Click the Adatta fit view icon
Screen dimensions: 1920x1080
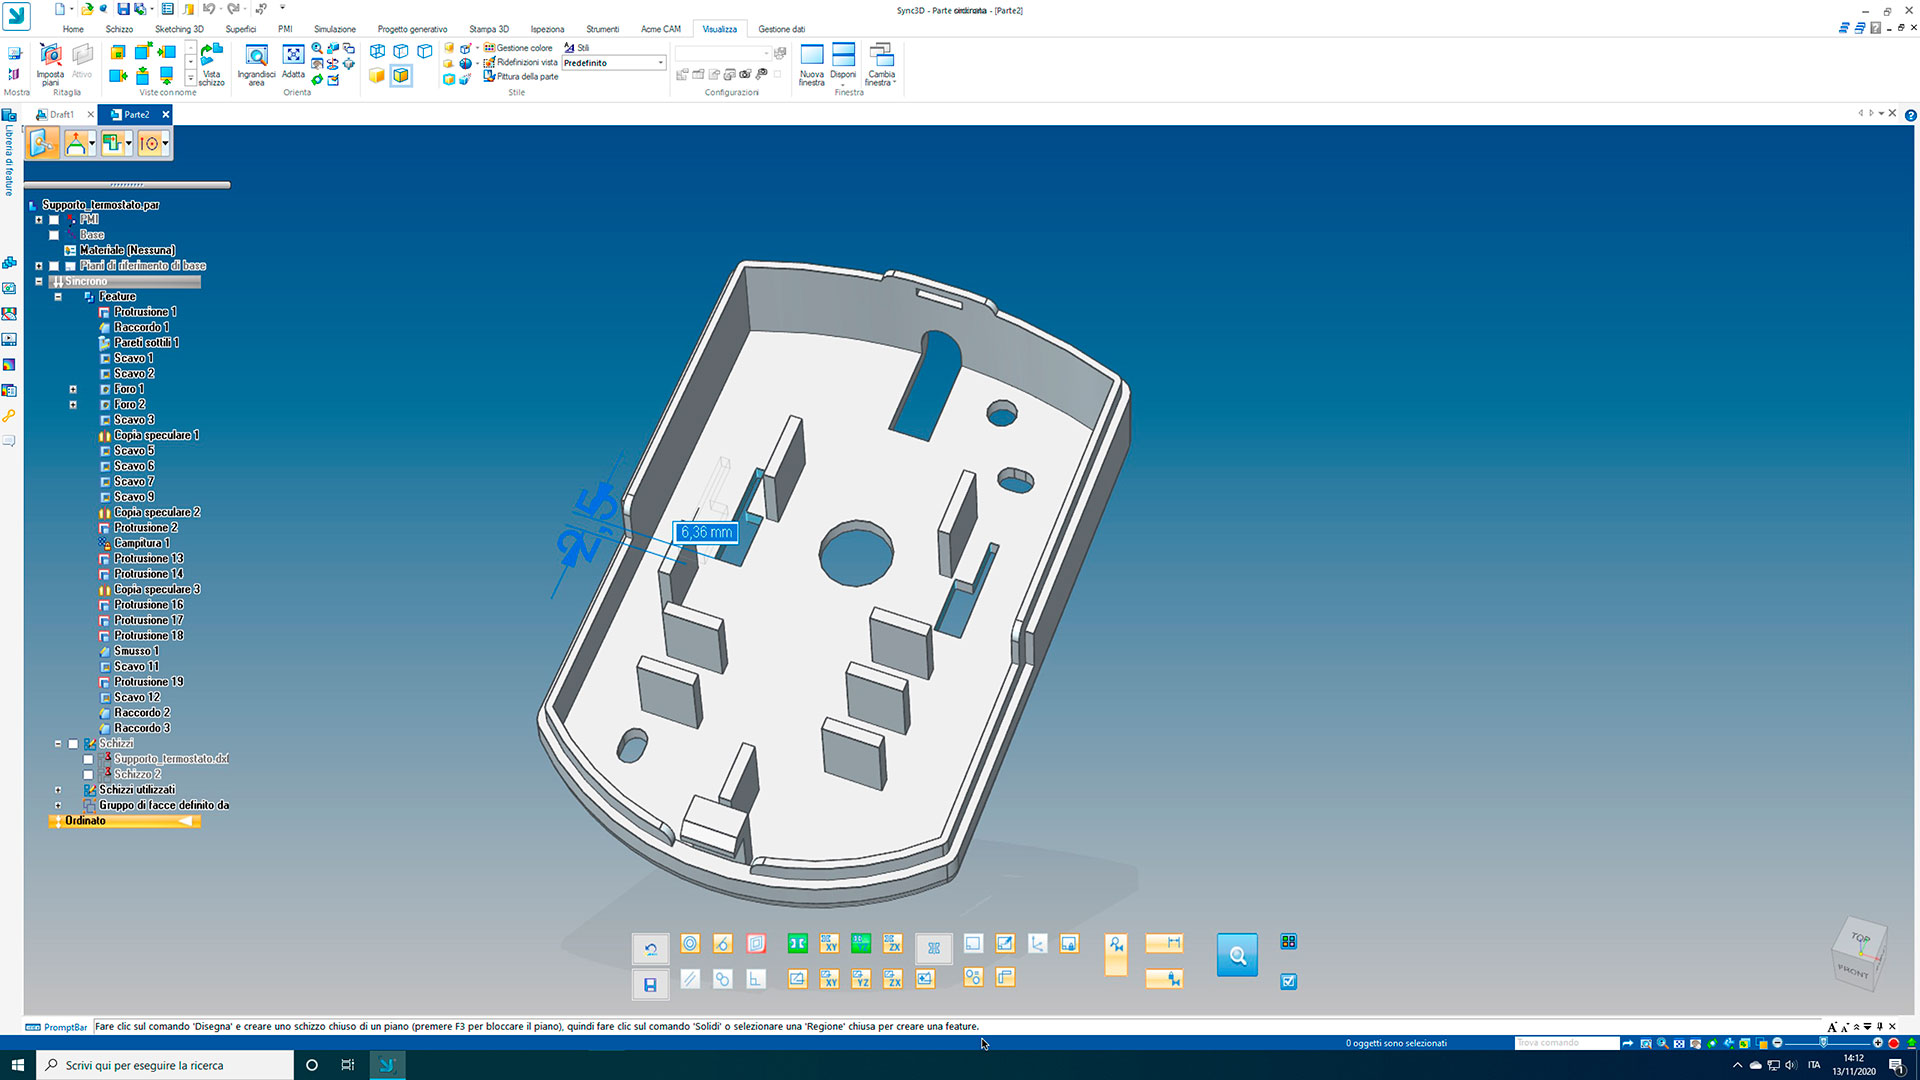(293, 61)
